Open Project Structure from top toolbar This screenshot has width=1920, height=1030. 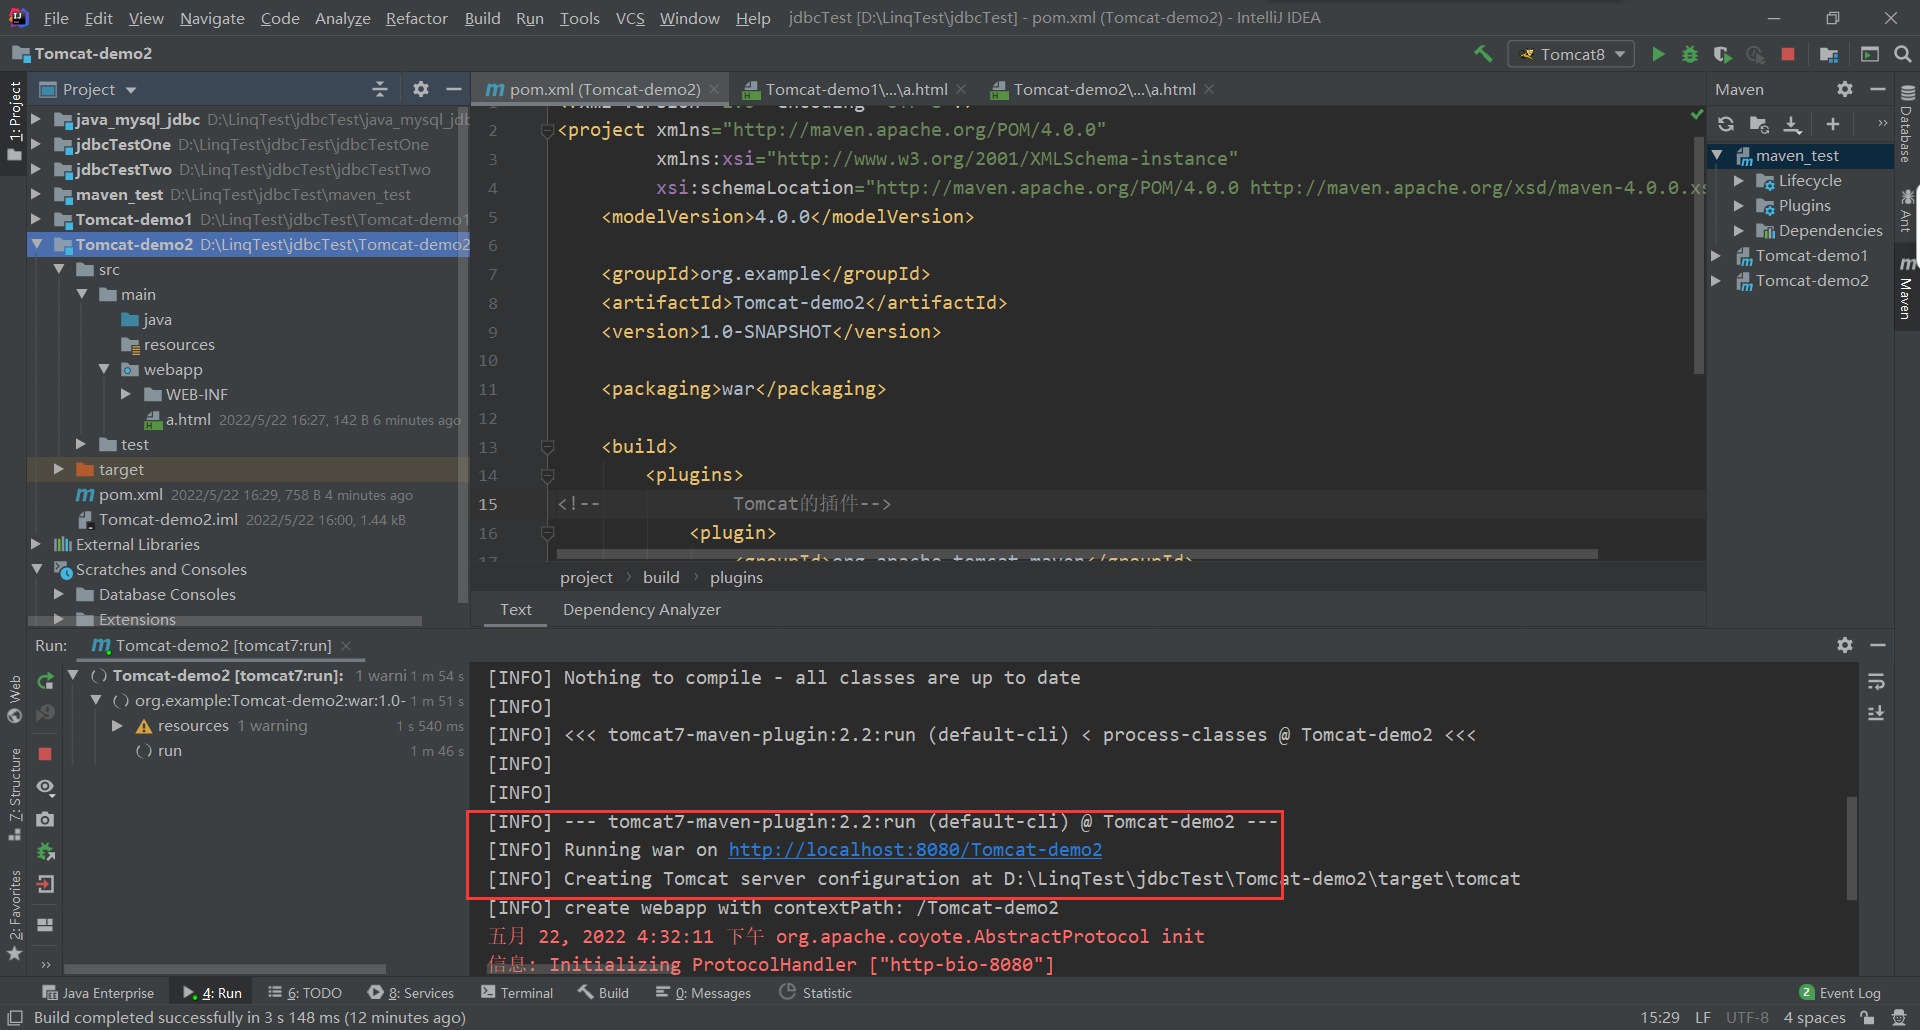(x=1829, y=54)
